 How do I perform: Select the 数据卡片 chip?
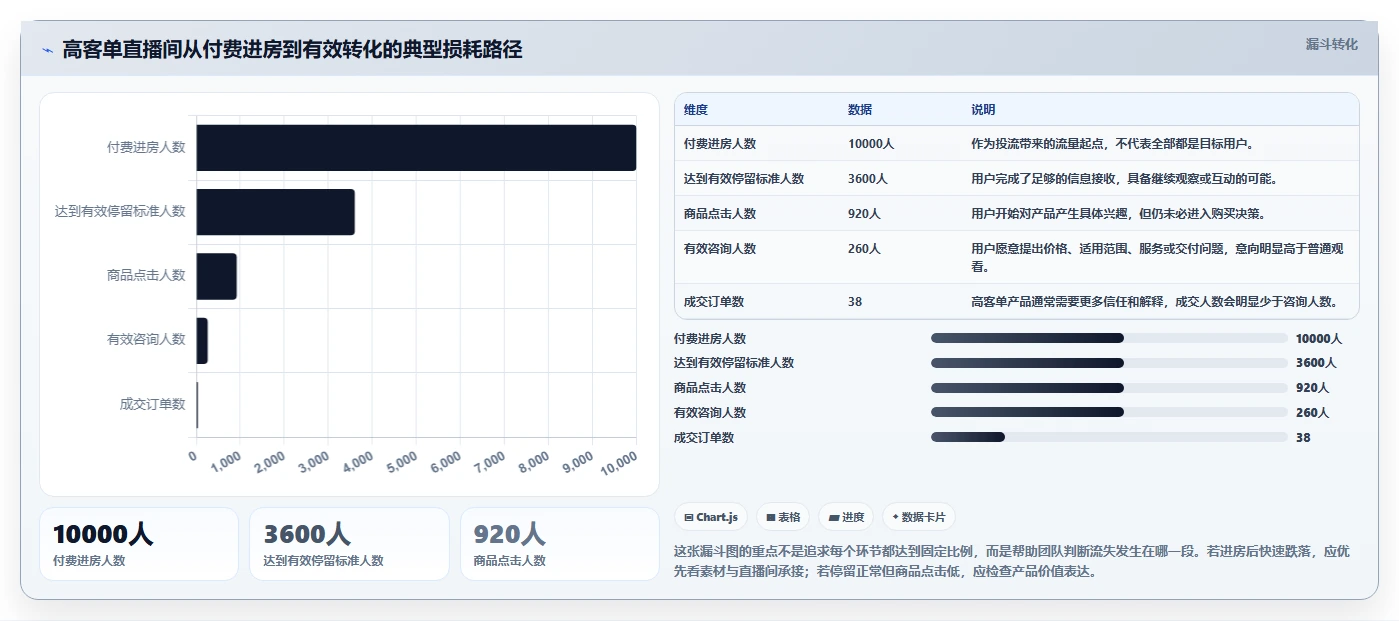(x=918, y=517)
